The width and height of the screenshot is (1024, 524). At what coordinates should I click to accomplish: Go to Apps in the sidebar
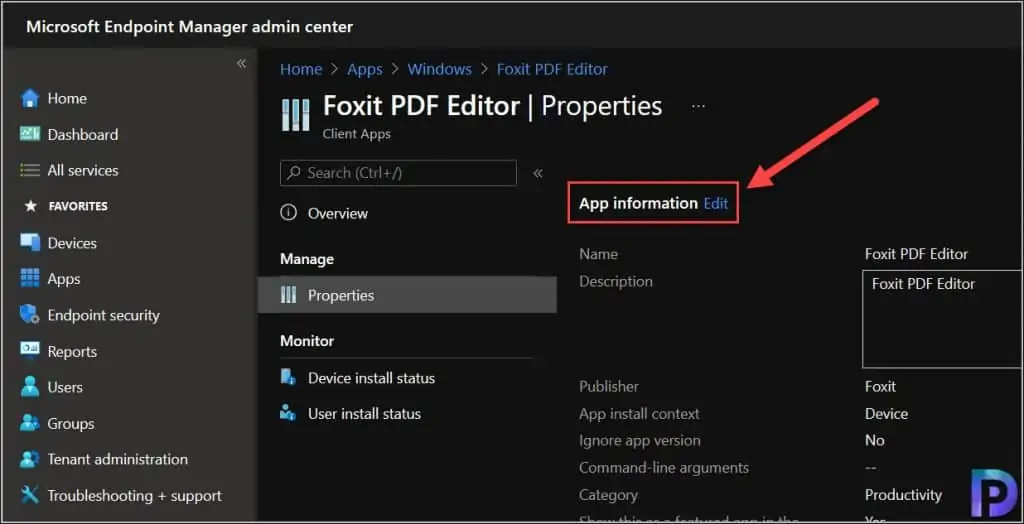(x=64, y=279)
